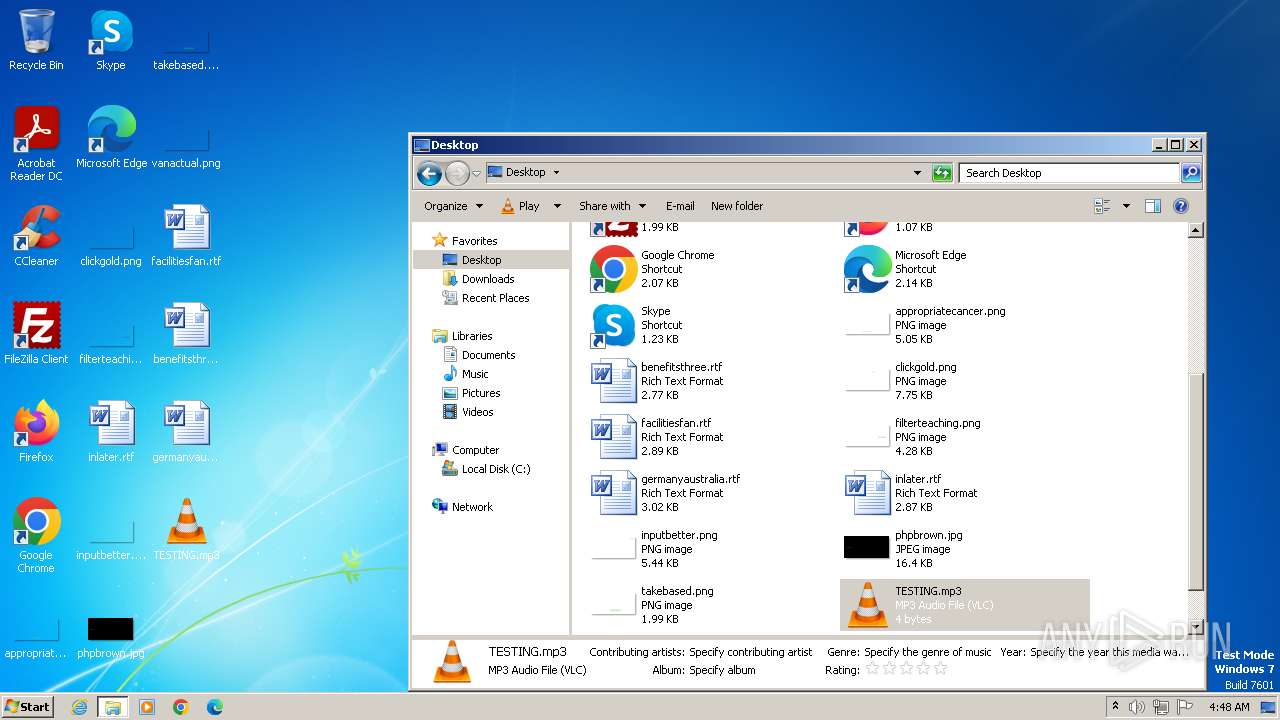Viewport: 1280px width, 720px height.
Task: Click the volume icon in system tray
Action: coord(1136,707)
